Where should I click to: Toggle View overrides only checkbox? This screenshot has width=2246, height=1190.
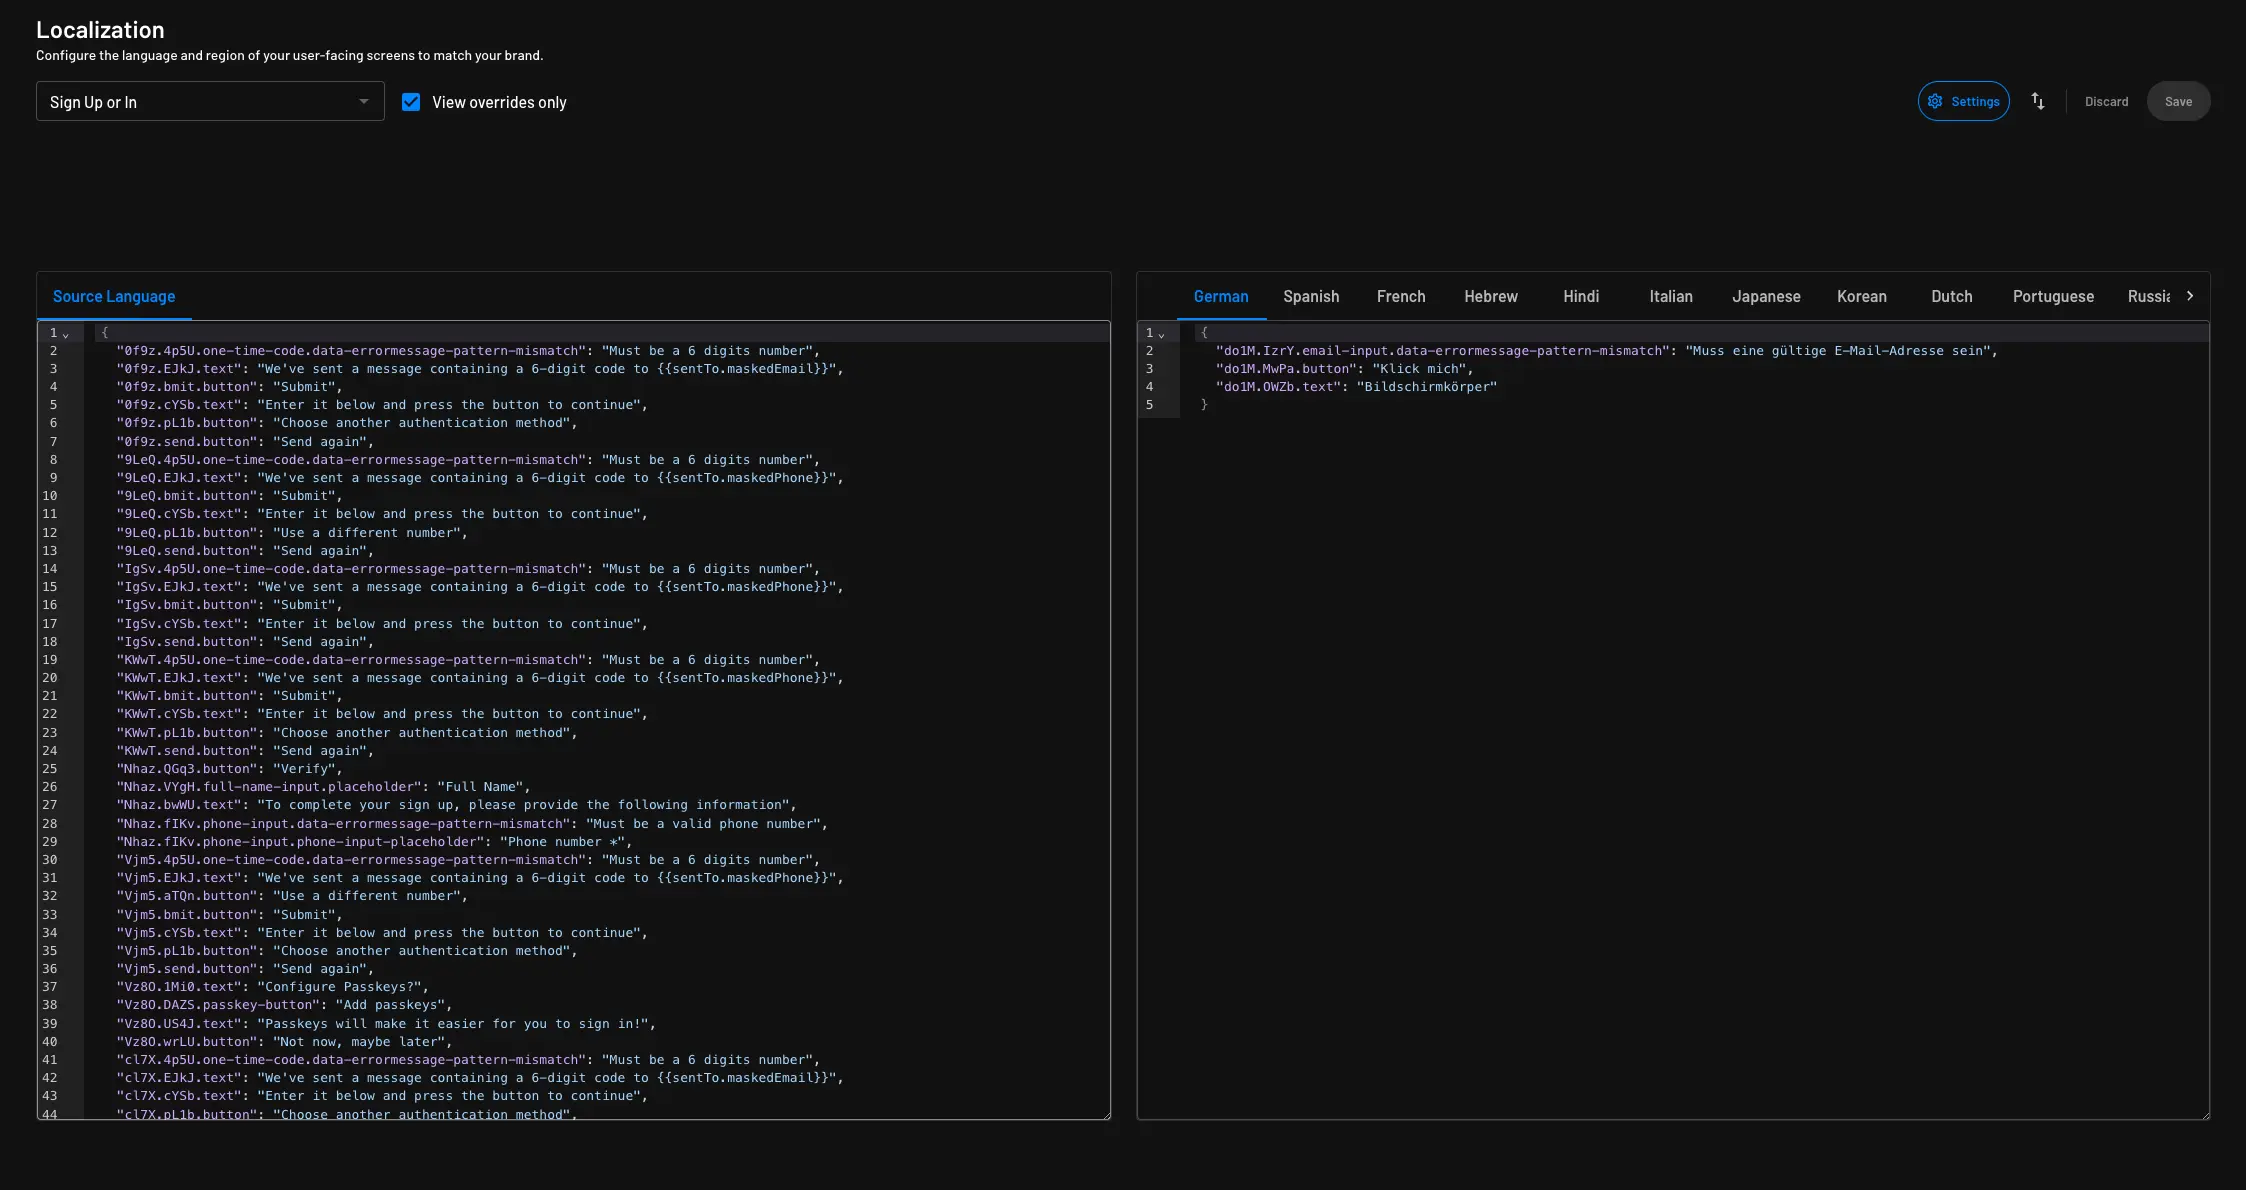click(411, 102)
